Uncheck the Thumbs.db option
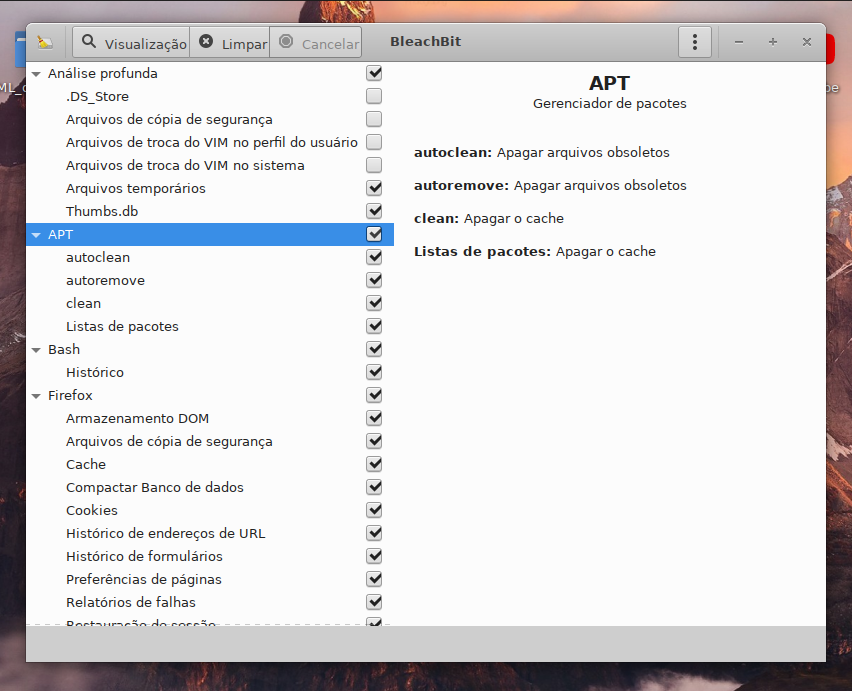 tap(374, 211)
